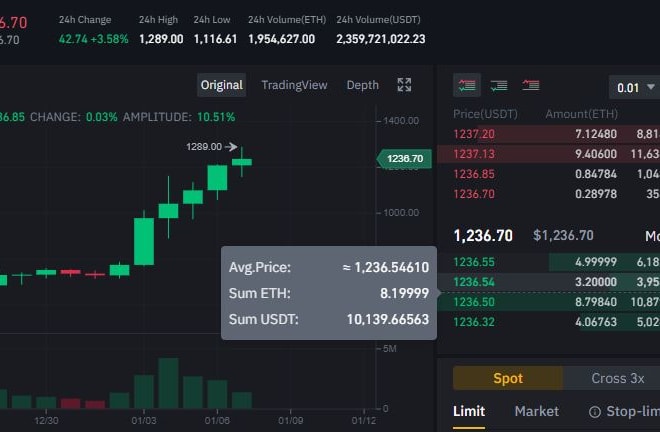Click the Sum USDT value 10,139.66563
This screenshot has width=660, height=432.
(x=388, y=319)
